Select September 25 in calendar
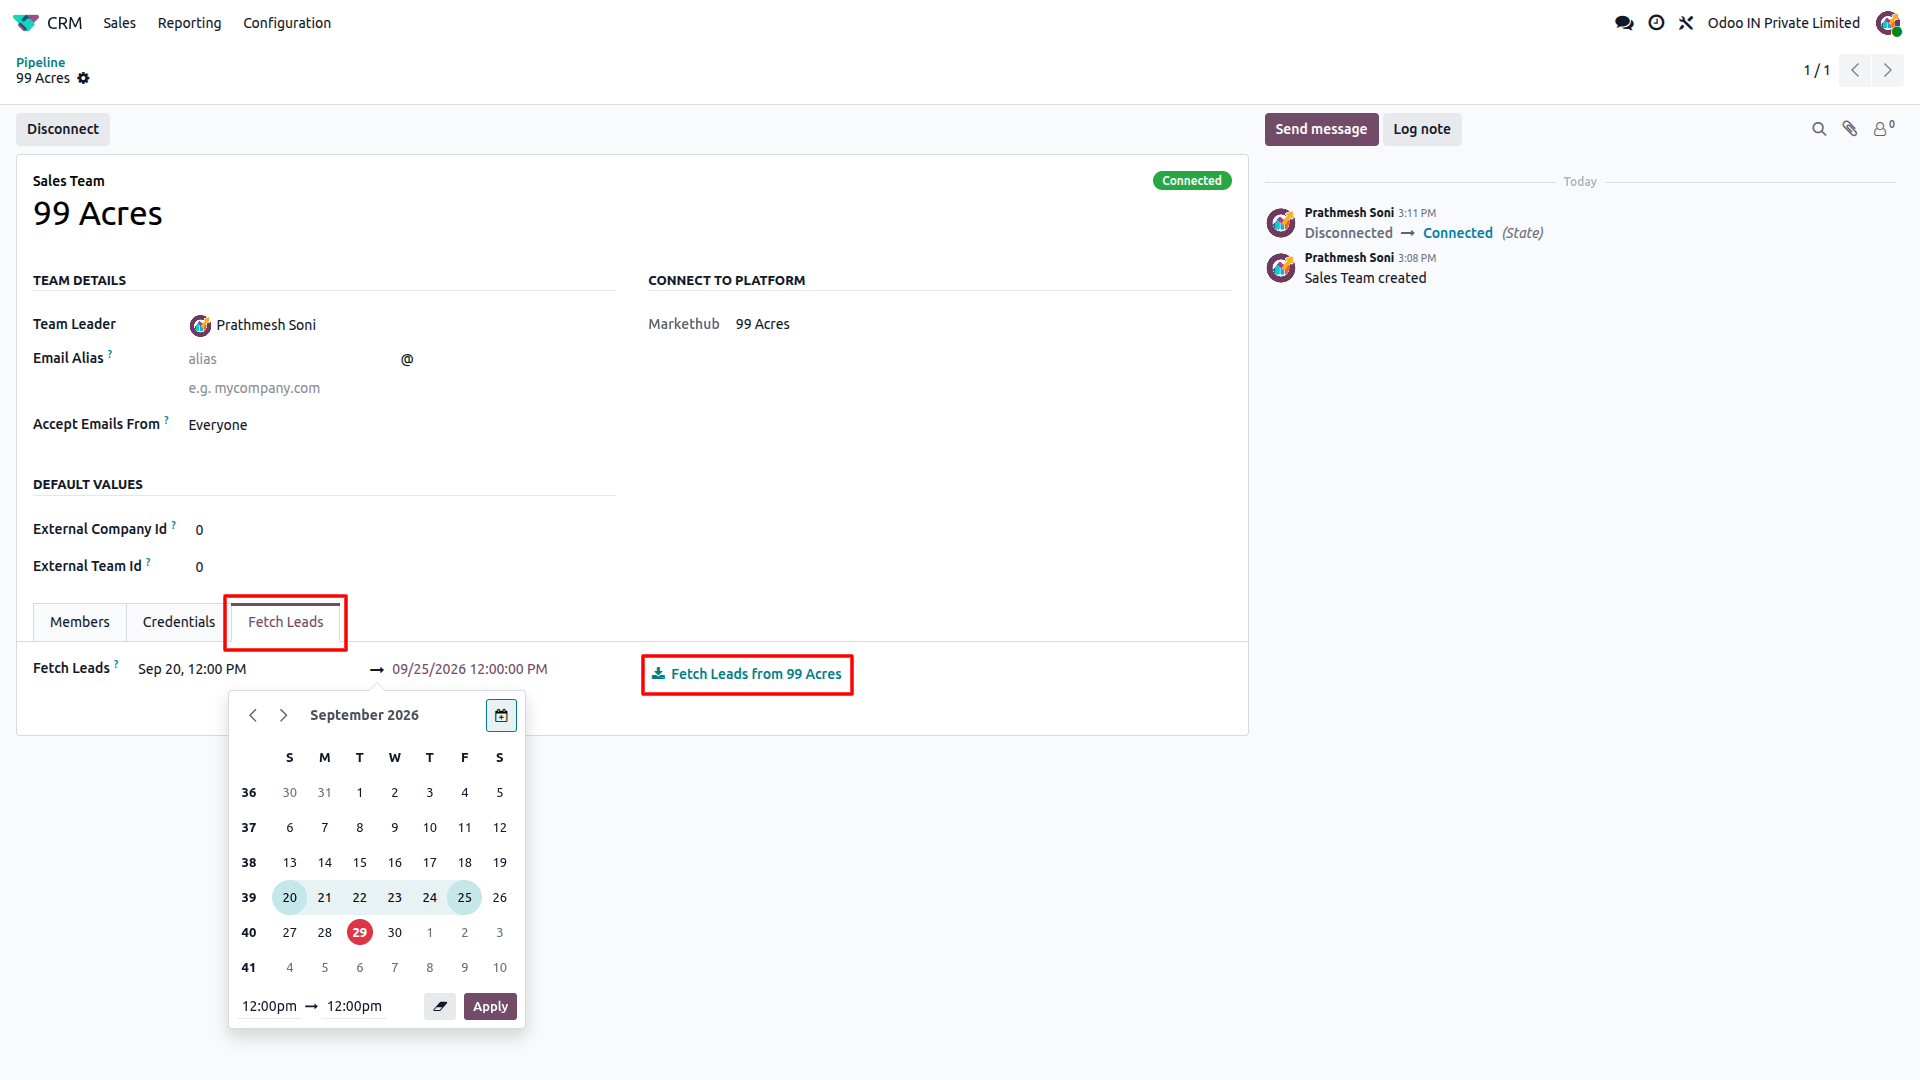Image resolution: width=1920 pixels, height=1080 pixels. (464, 897)
